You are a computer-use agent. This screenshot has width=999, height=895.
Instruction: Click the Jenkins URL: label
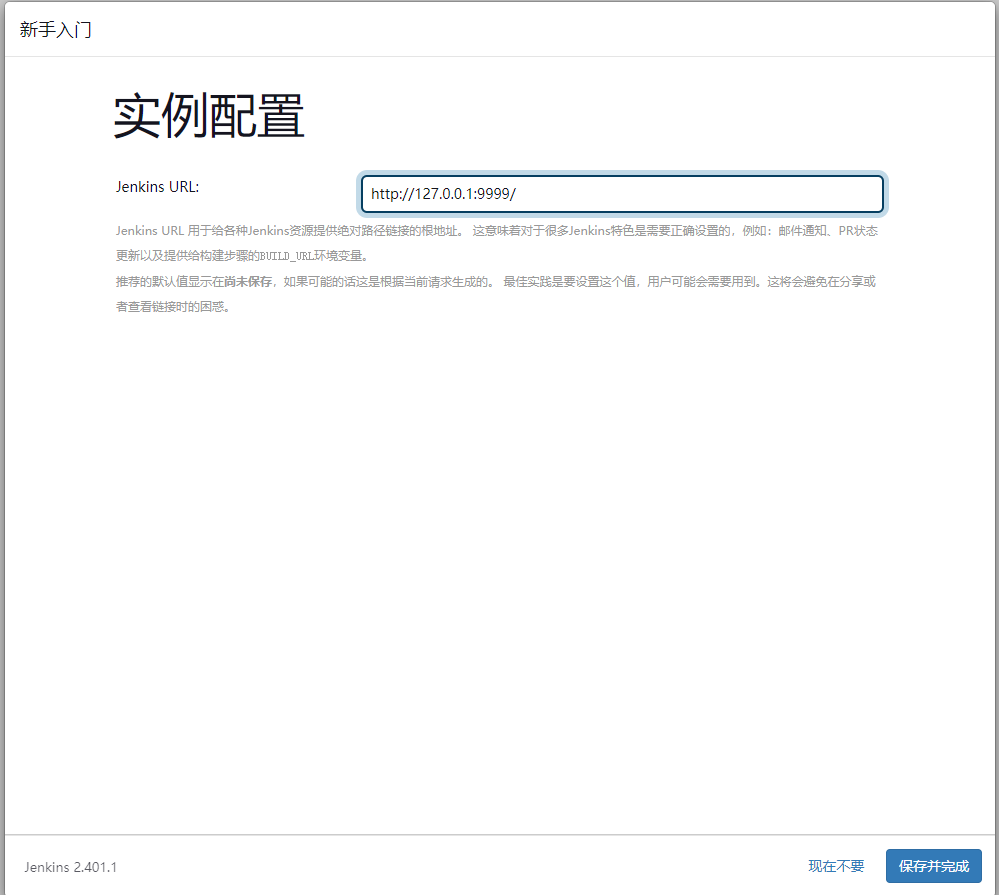point(157,187)
